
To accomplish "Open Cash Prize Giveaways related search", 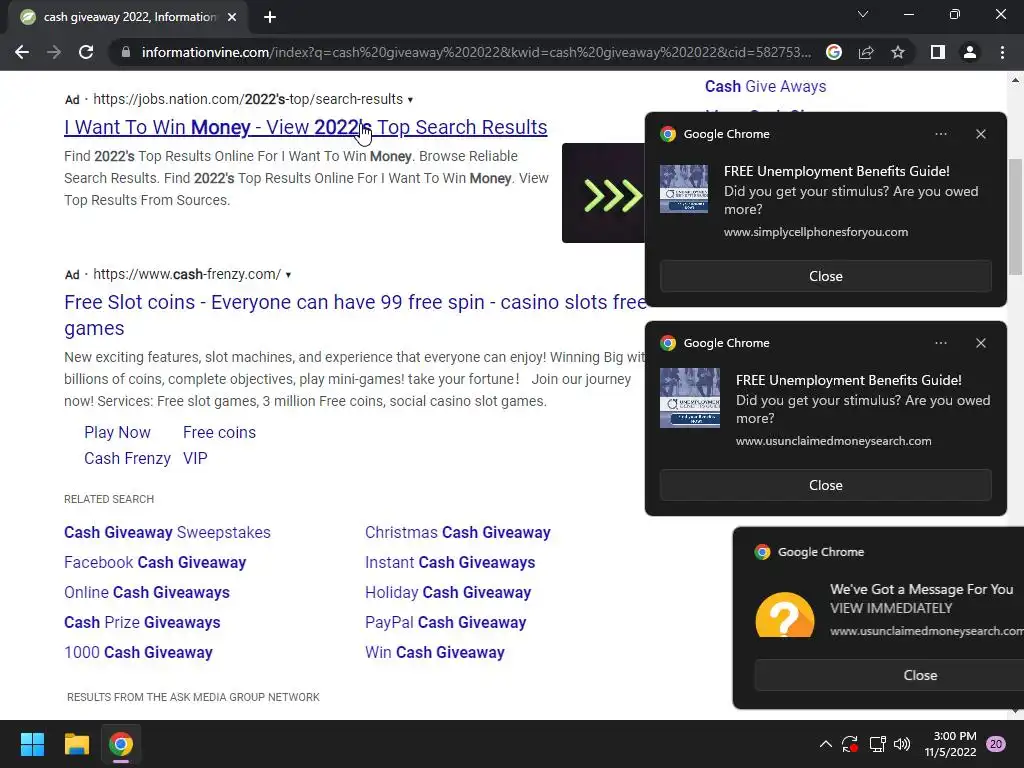I will click(x=142, y=622).
